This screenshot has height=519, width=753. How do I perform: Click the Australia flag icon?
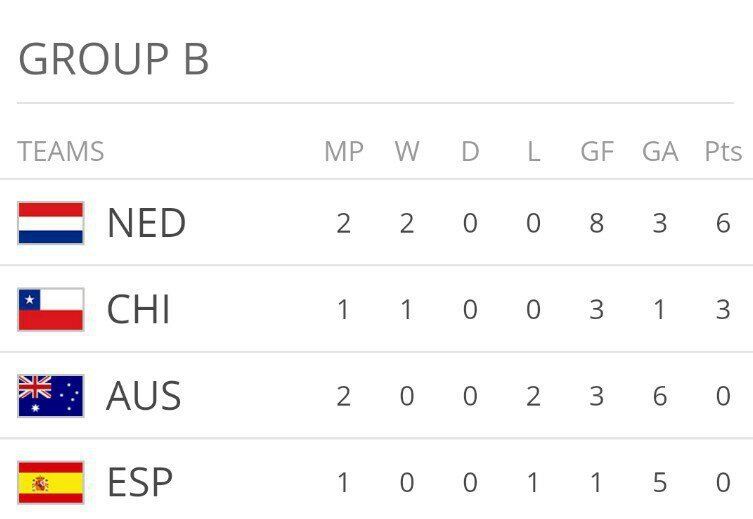coord(51,396)
